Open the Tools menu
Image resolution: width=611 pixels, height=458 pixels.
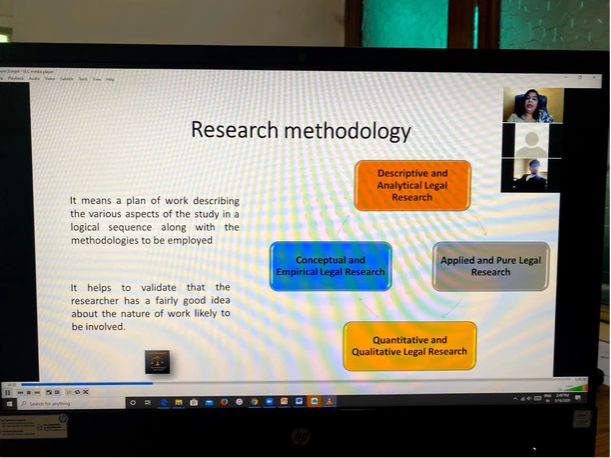coord(83,78)
